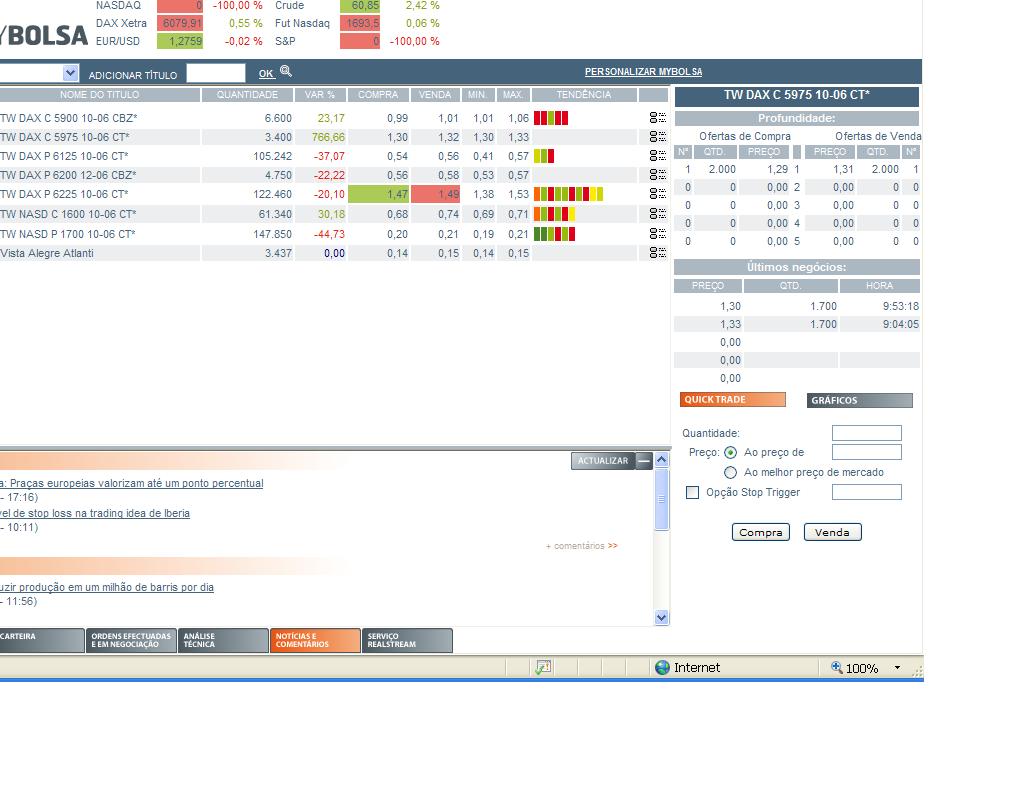Select the TW DAX P 6225 10-06 CT* row name

coord(65,194)
